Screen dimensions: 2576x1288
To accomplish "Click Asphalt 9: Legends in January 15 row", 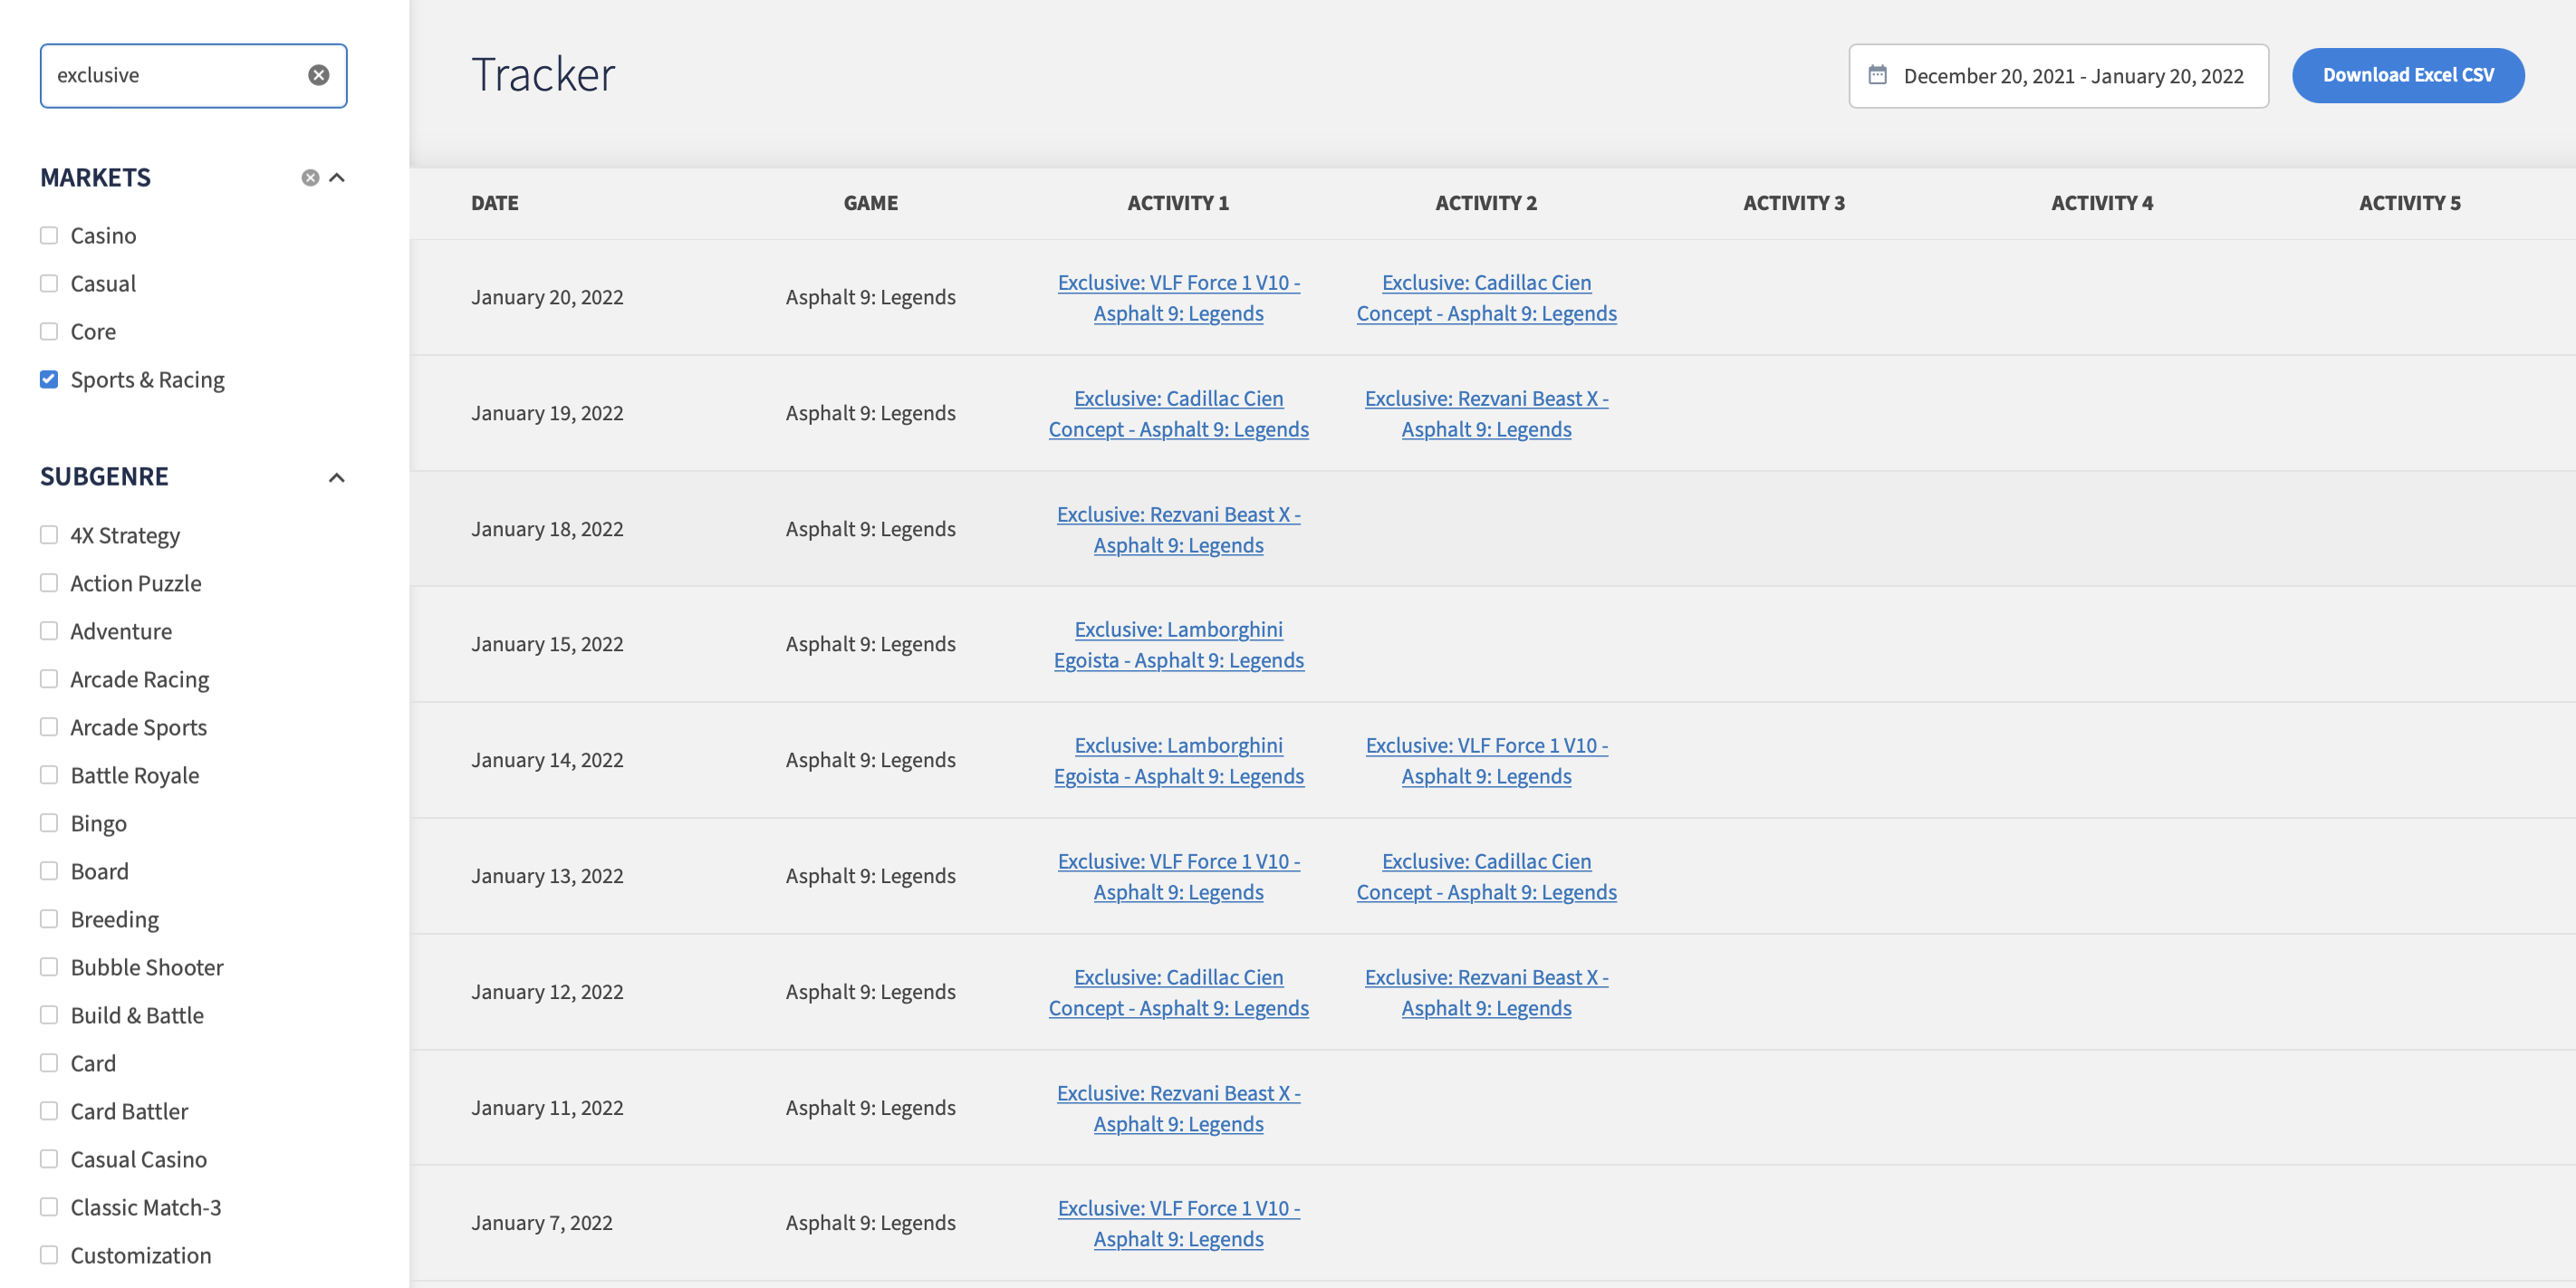I will (870, 645).
